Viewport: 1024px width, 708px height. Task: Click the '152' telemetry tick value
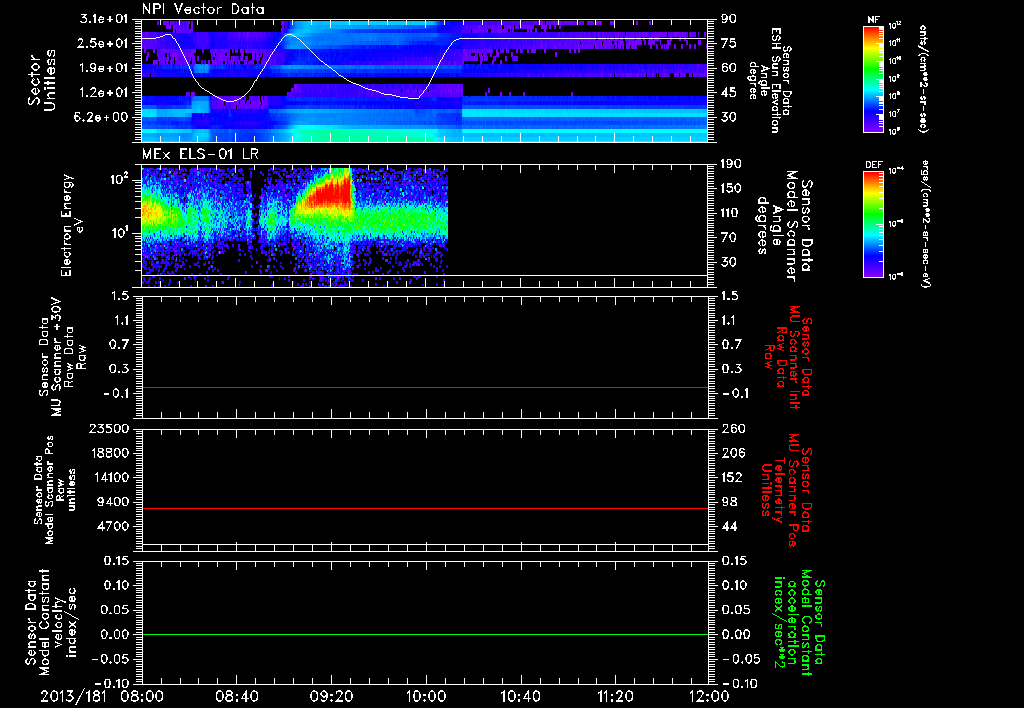732,477
